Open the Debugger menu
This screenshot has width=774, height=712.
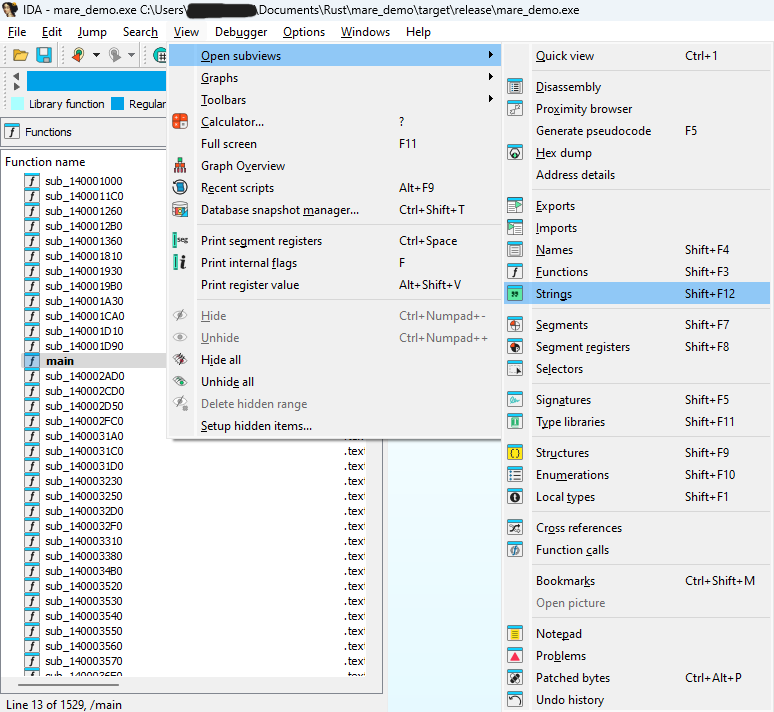point(241,32)
